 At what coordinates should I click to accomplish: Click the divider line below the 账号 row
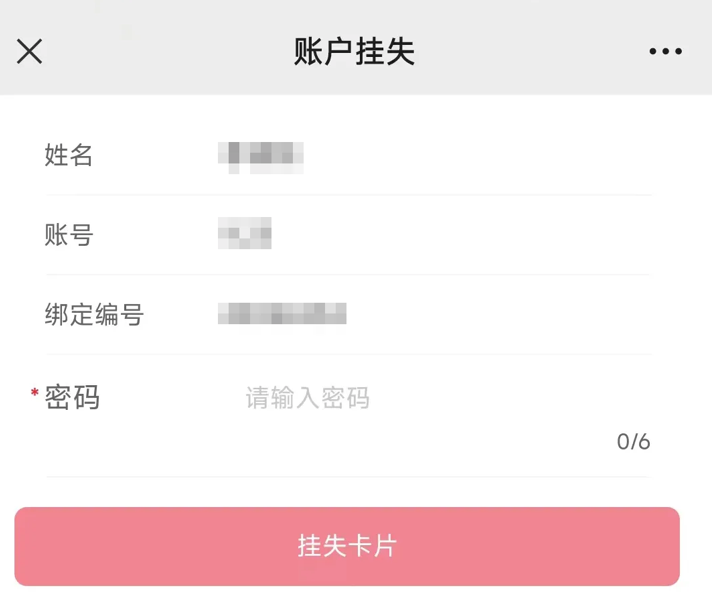[x=348, y=274]
